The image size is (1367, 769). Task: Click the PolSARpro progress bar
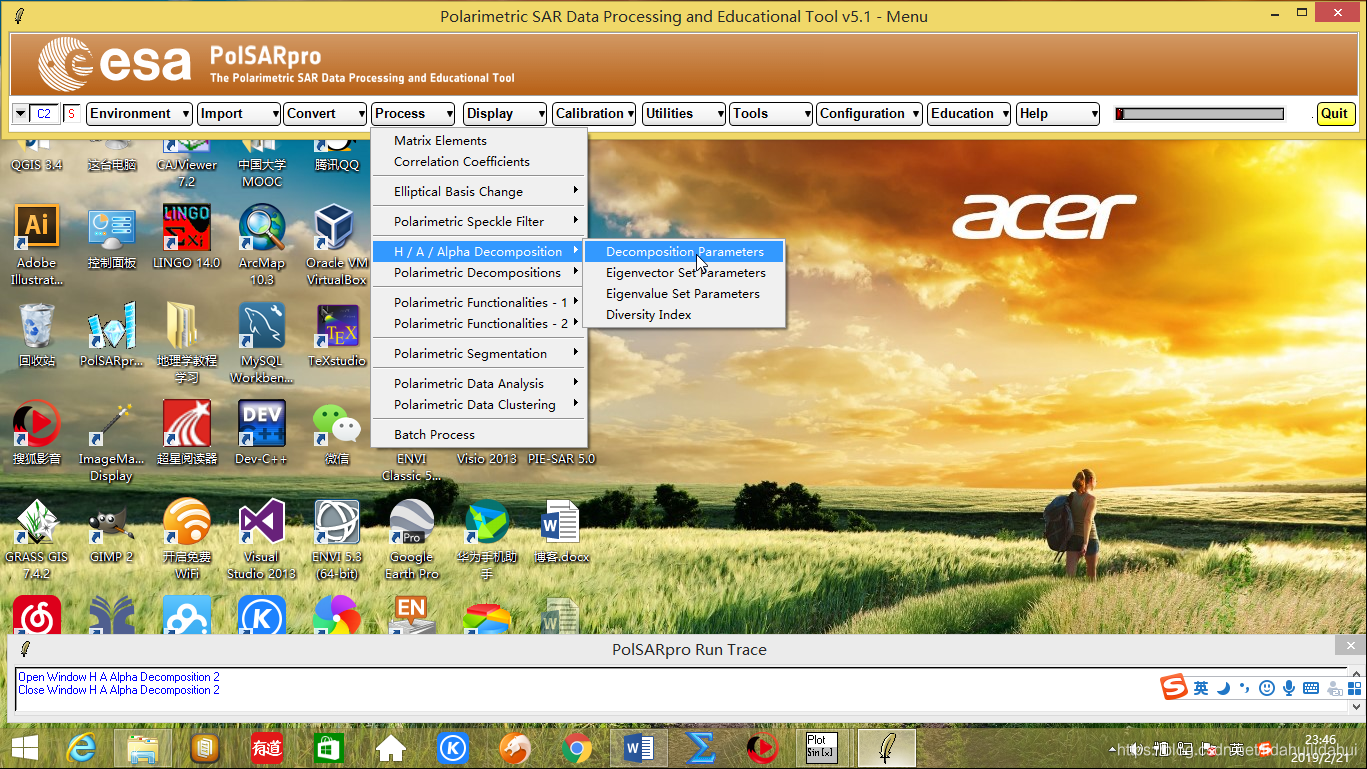[x=1200, y=114]
